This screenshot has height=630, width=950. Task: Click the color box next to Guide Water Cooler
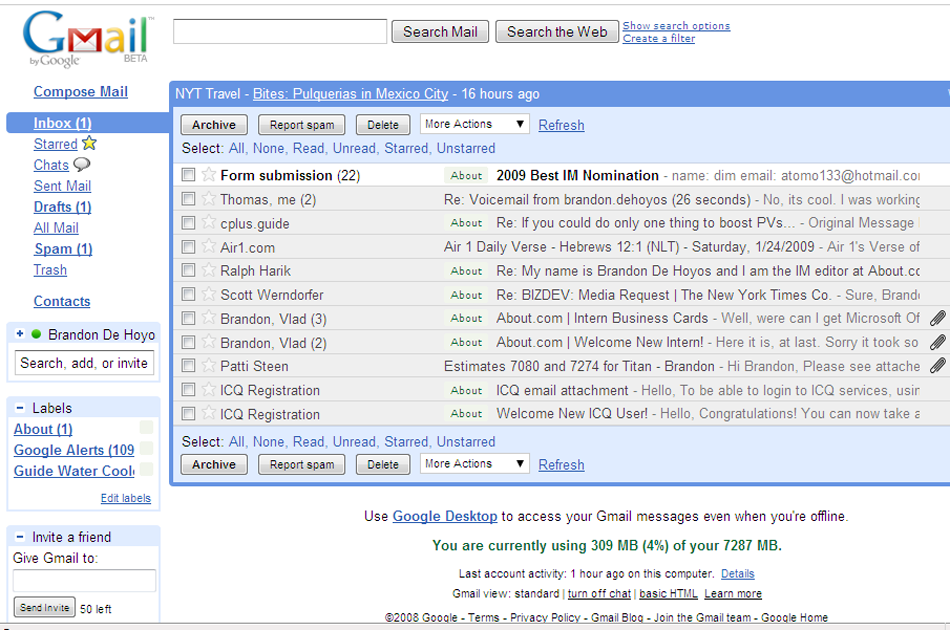(146, 469)
